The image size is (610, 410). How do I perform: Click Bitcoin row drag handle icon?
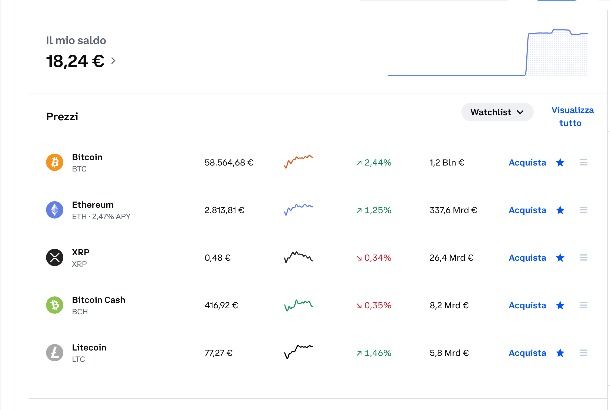coord(584,162)
